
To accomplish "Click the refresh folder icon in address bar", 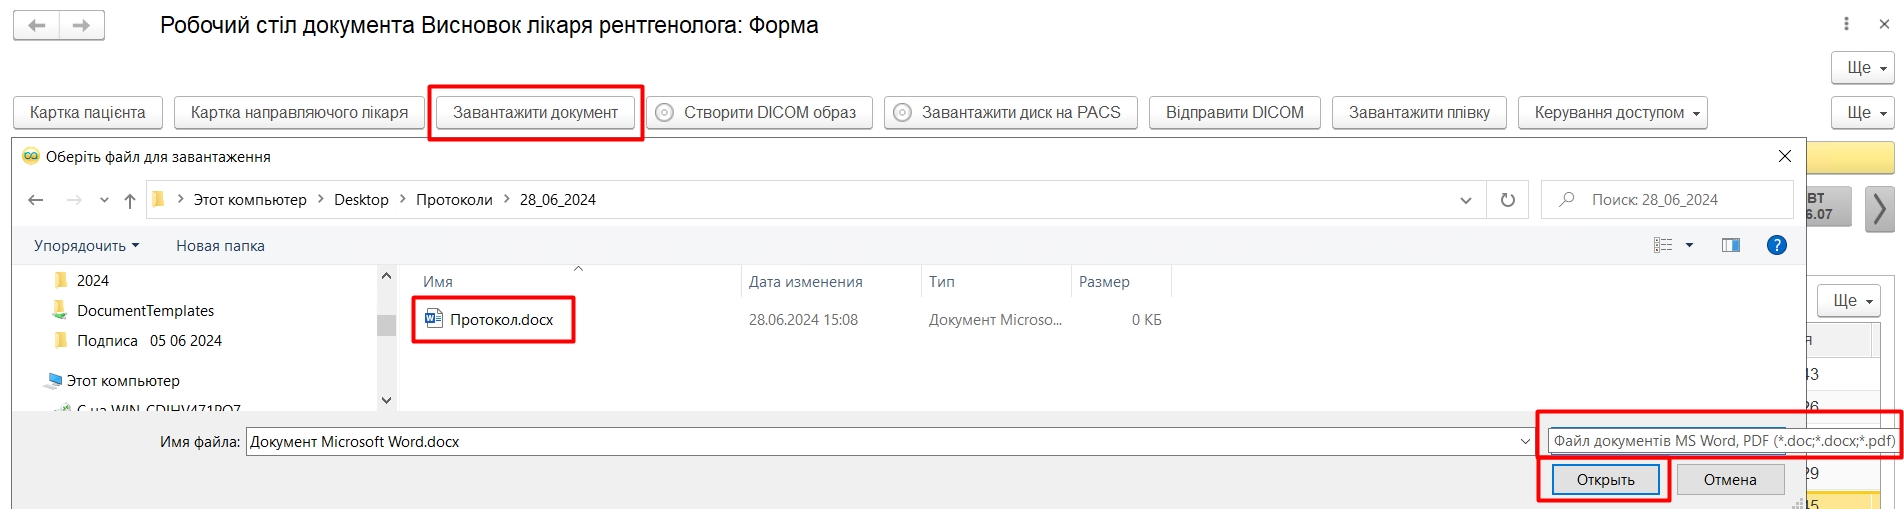I will click(x=1507, y=200).
